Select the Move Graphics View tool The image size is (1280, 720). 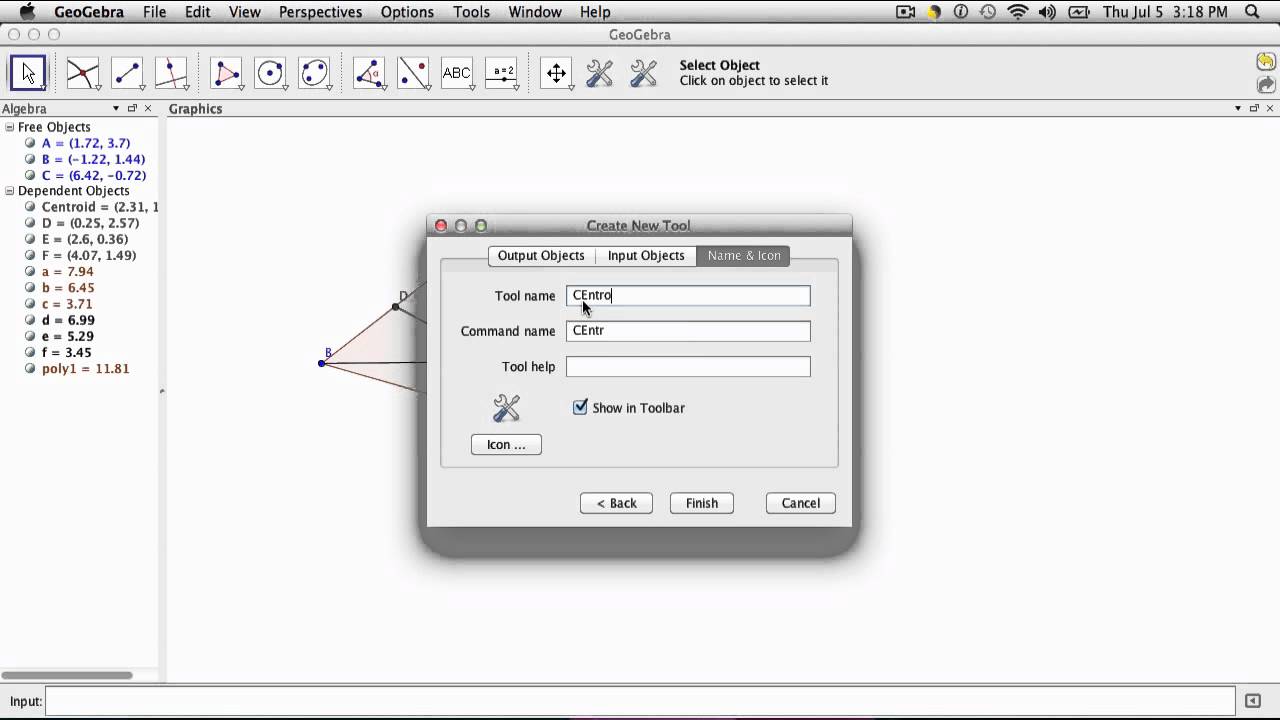pyautogui.click(x=556, y=73)
